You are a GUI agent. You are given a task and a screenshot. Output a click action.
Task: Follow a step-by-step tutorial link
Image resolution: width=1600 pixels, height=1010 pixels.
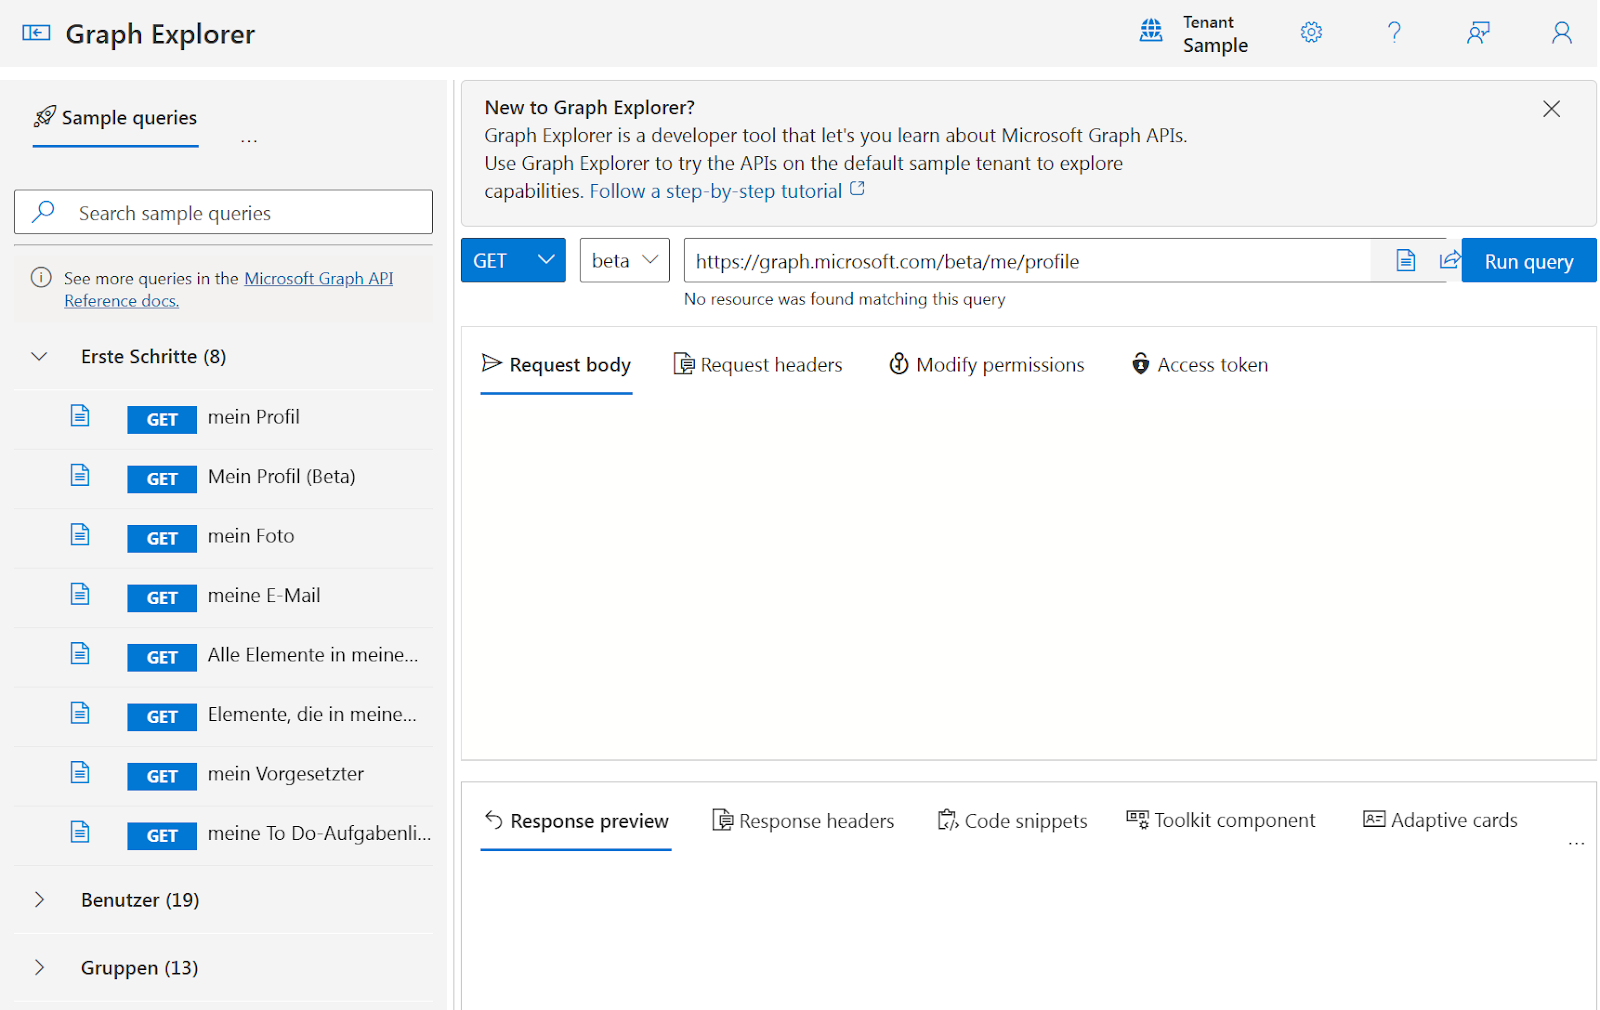pos(727,191)
